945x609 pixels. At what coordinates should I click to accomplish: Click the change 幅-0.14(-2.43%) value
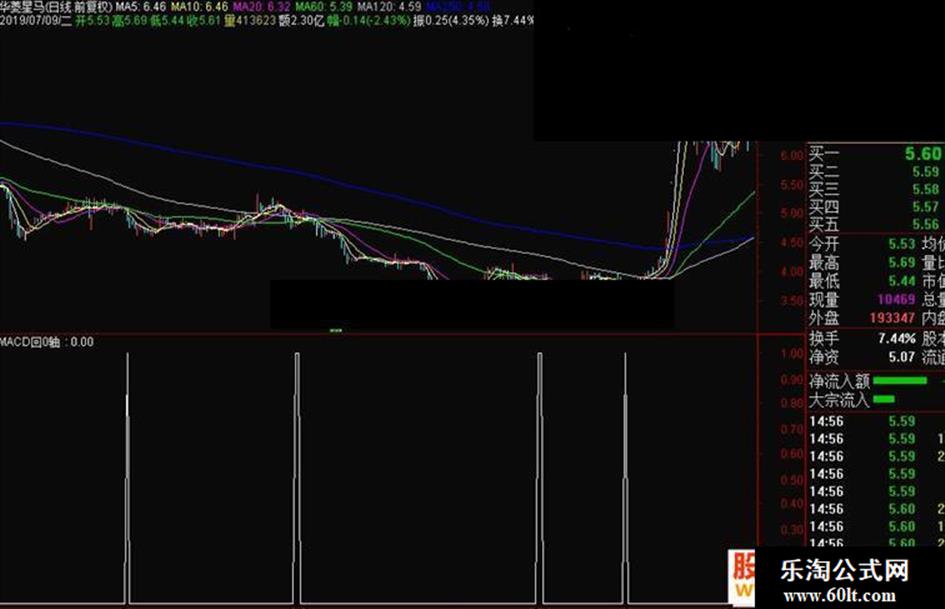coord(369,21)
